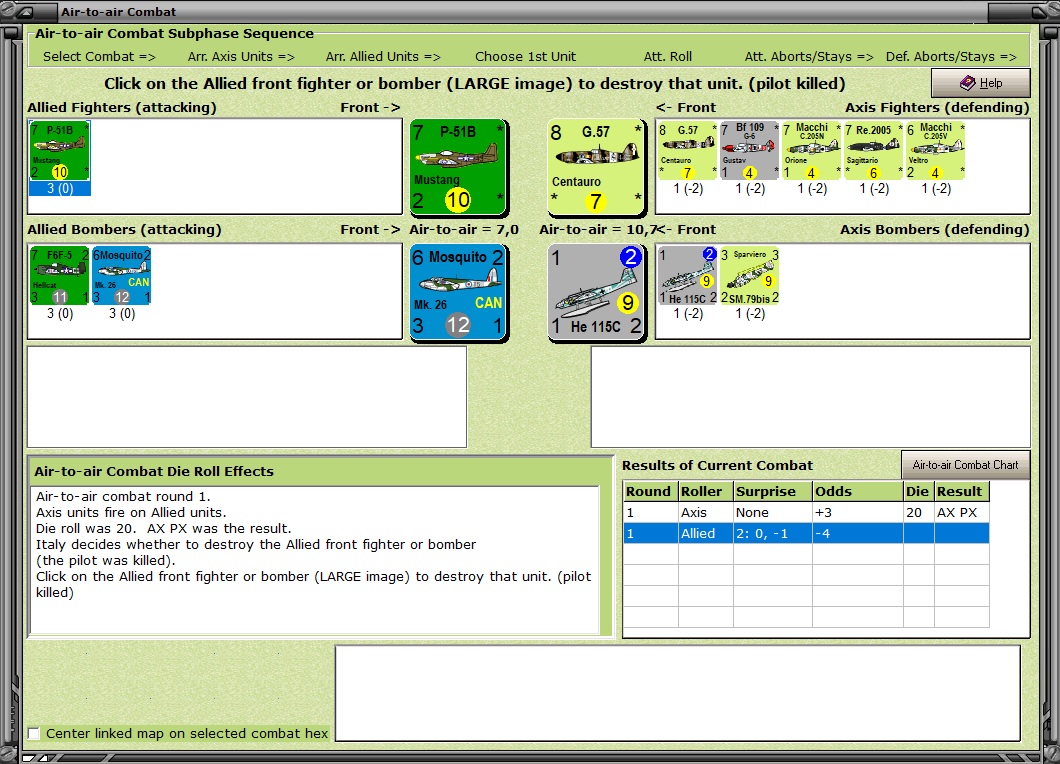Screen dimensions: 1060x764
Task: Select SM.79bis Sparviero bomber unit
Action: (750, 276)
